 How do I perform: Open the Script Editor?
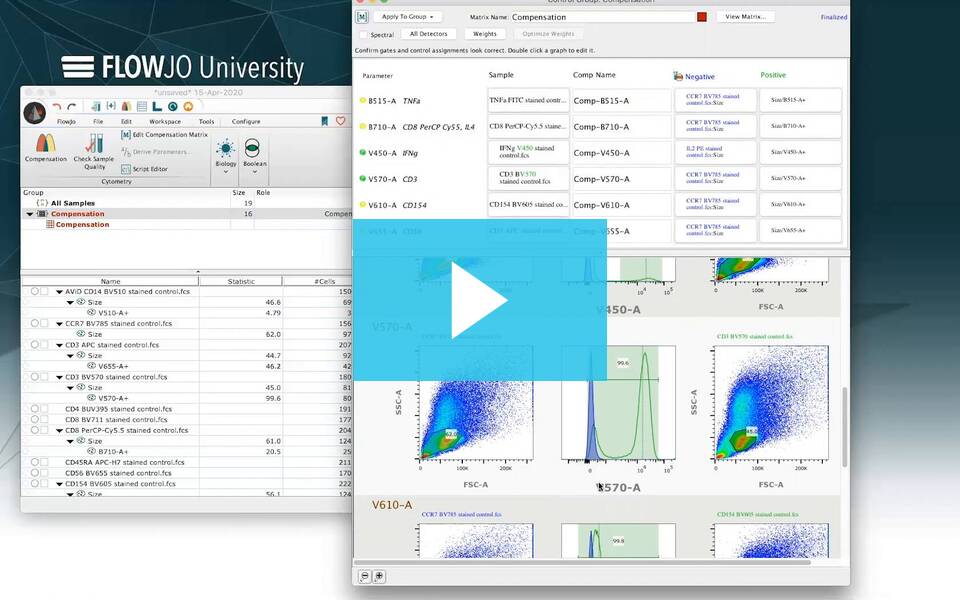(144, 169)
